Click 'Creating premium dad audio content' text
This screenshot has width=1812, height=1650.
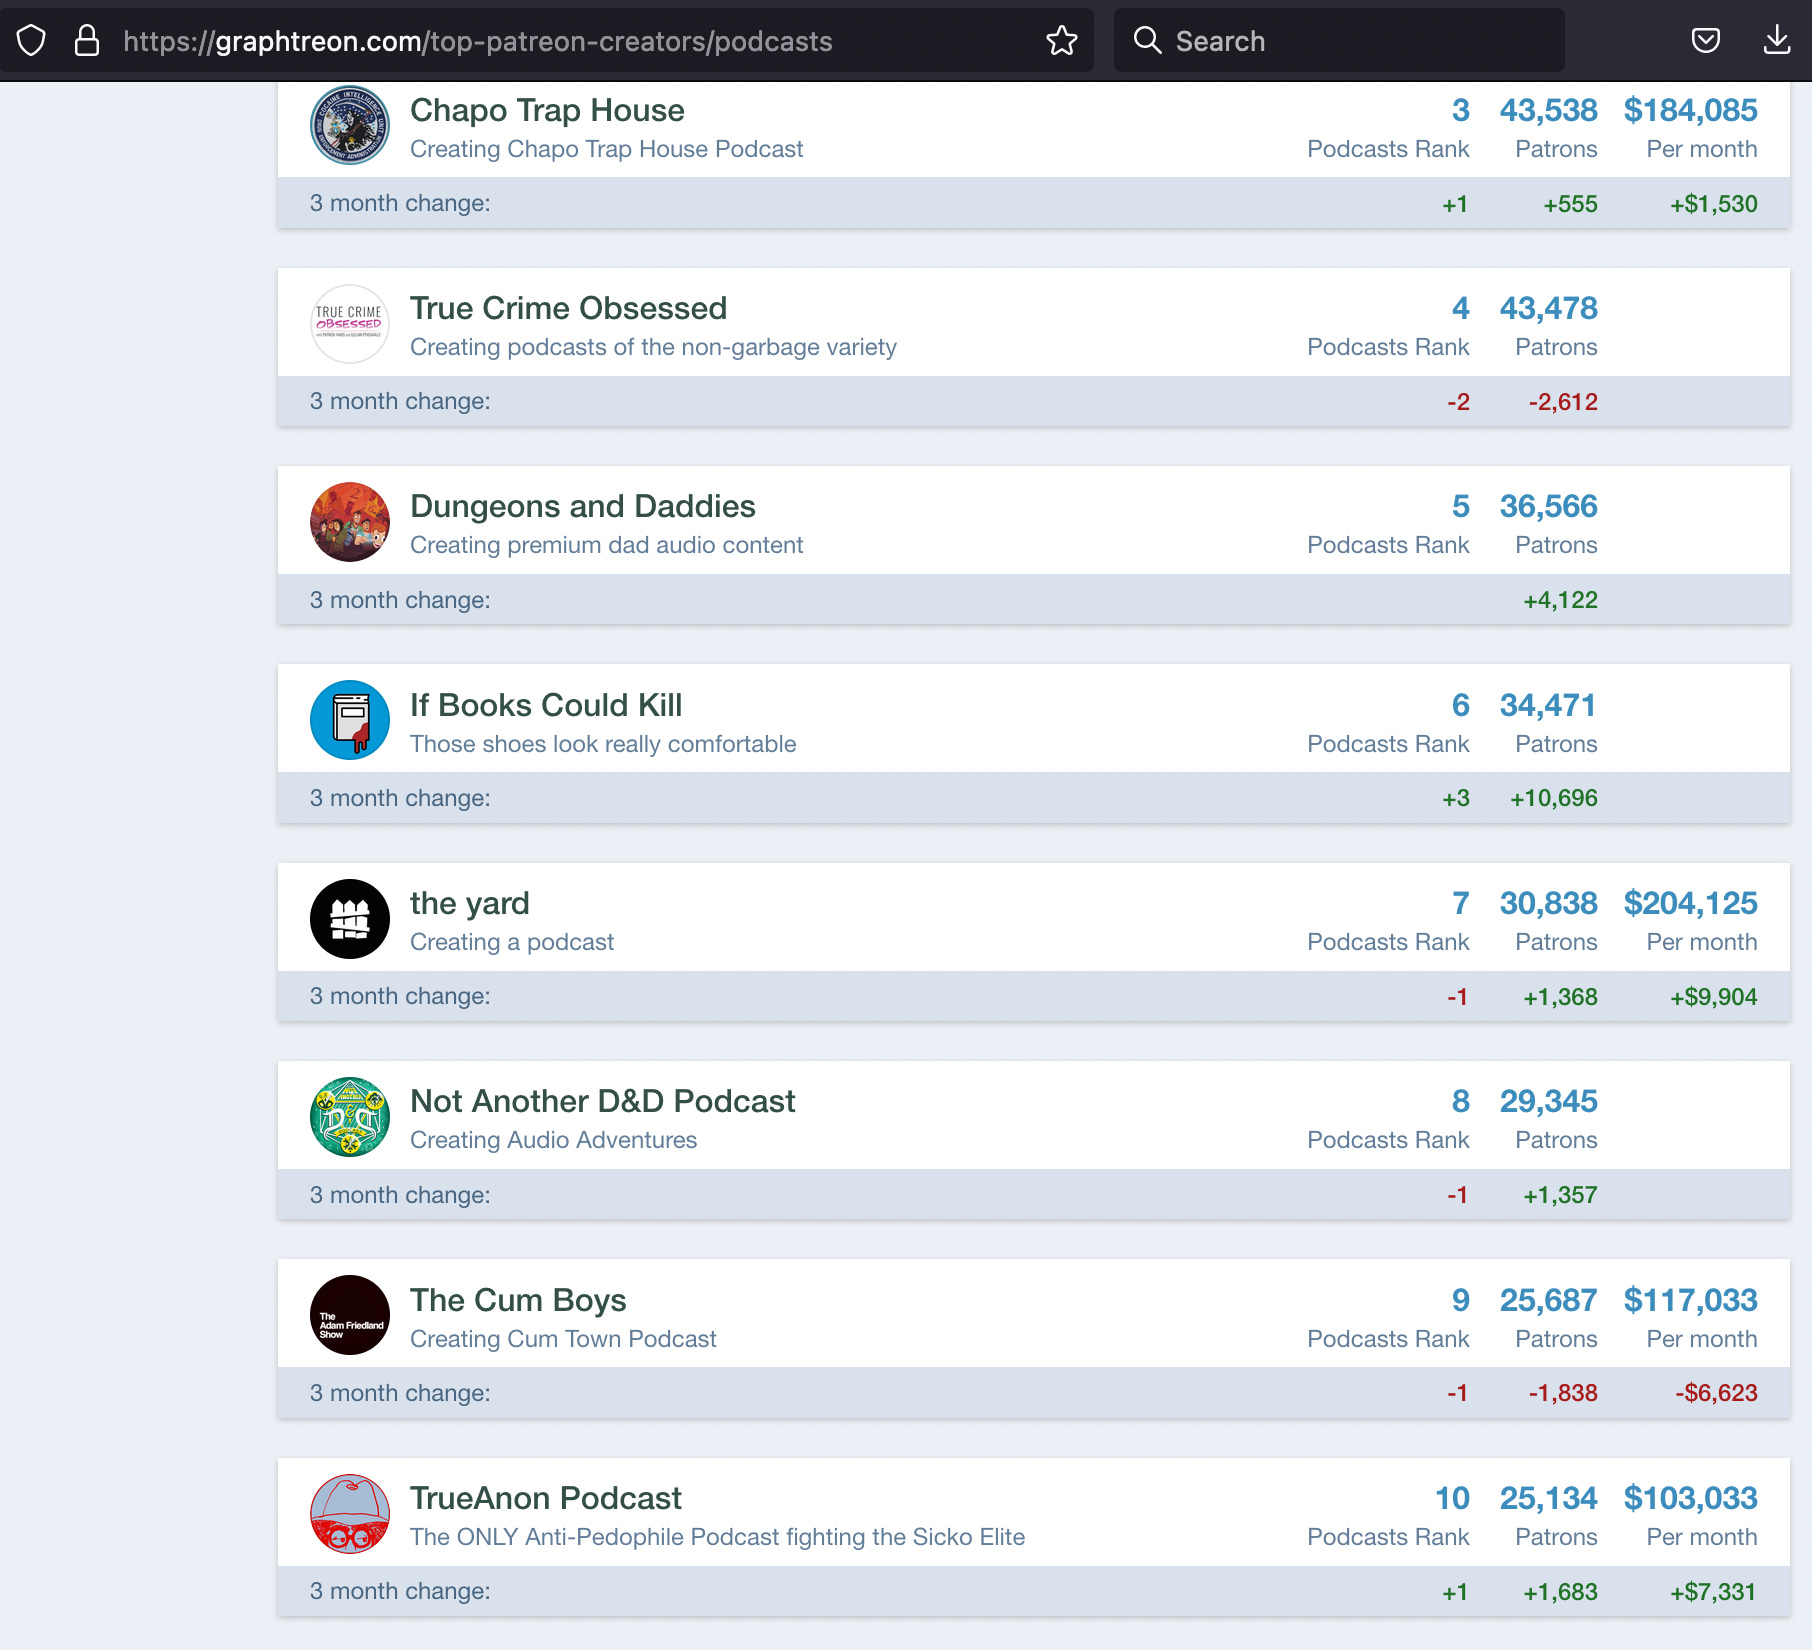[607, 545]
